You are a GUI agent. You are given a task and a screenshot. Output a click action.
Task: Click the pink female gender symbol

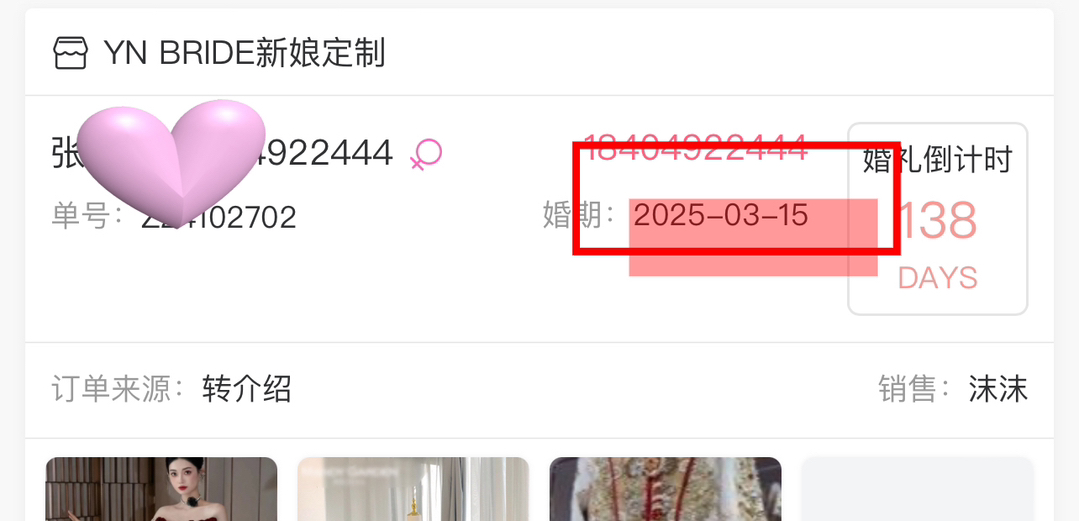tap(426, 153)
